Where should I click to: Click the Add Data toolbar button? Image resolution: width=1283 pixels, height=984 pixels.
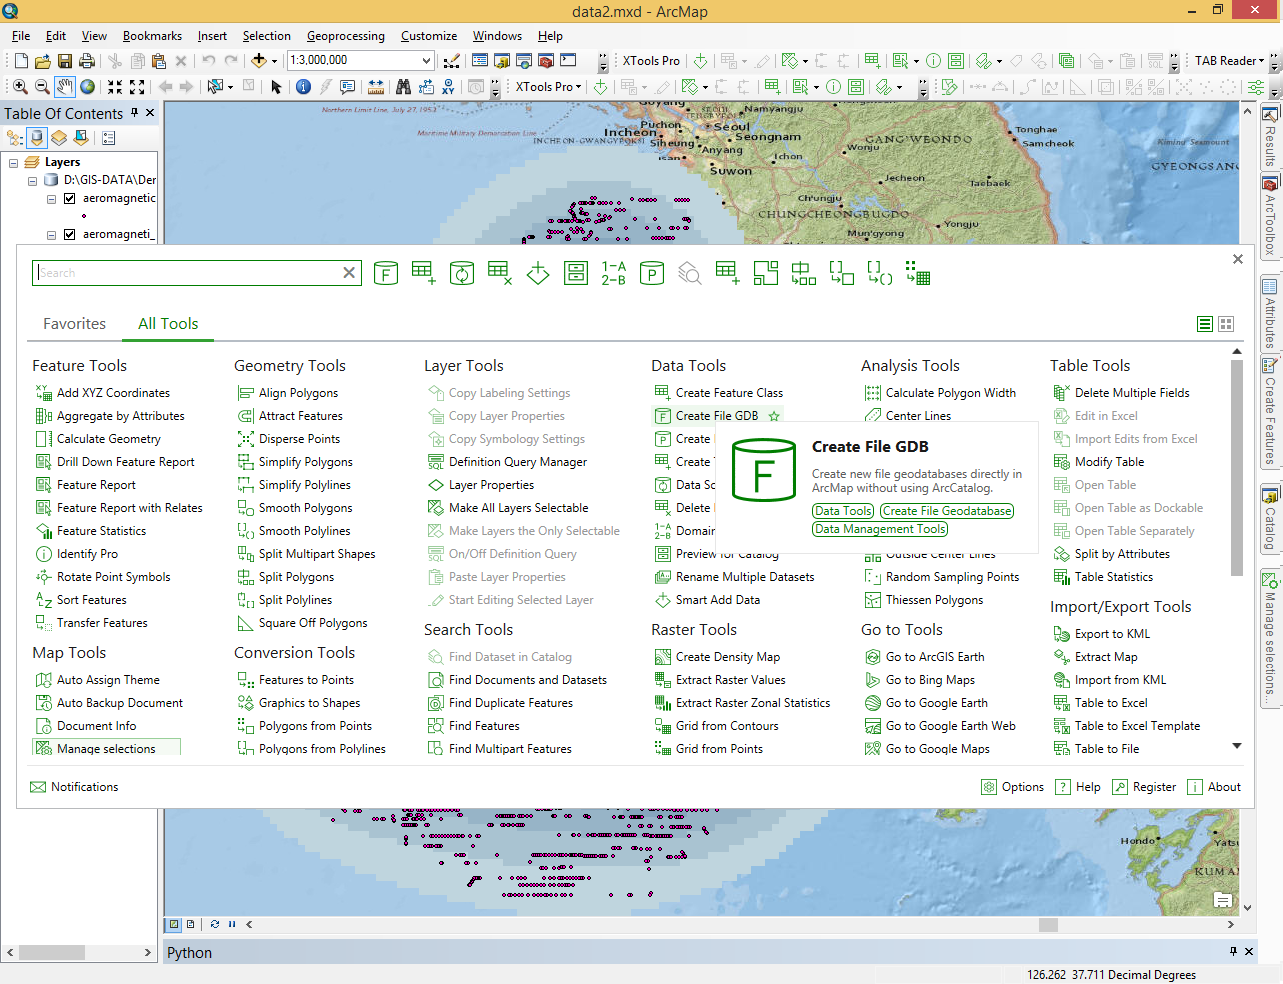[x=258, y=61]
